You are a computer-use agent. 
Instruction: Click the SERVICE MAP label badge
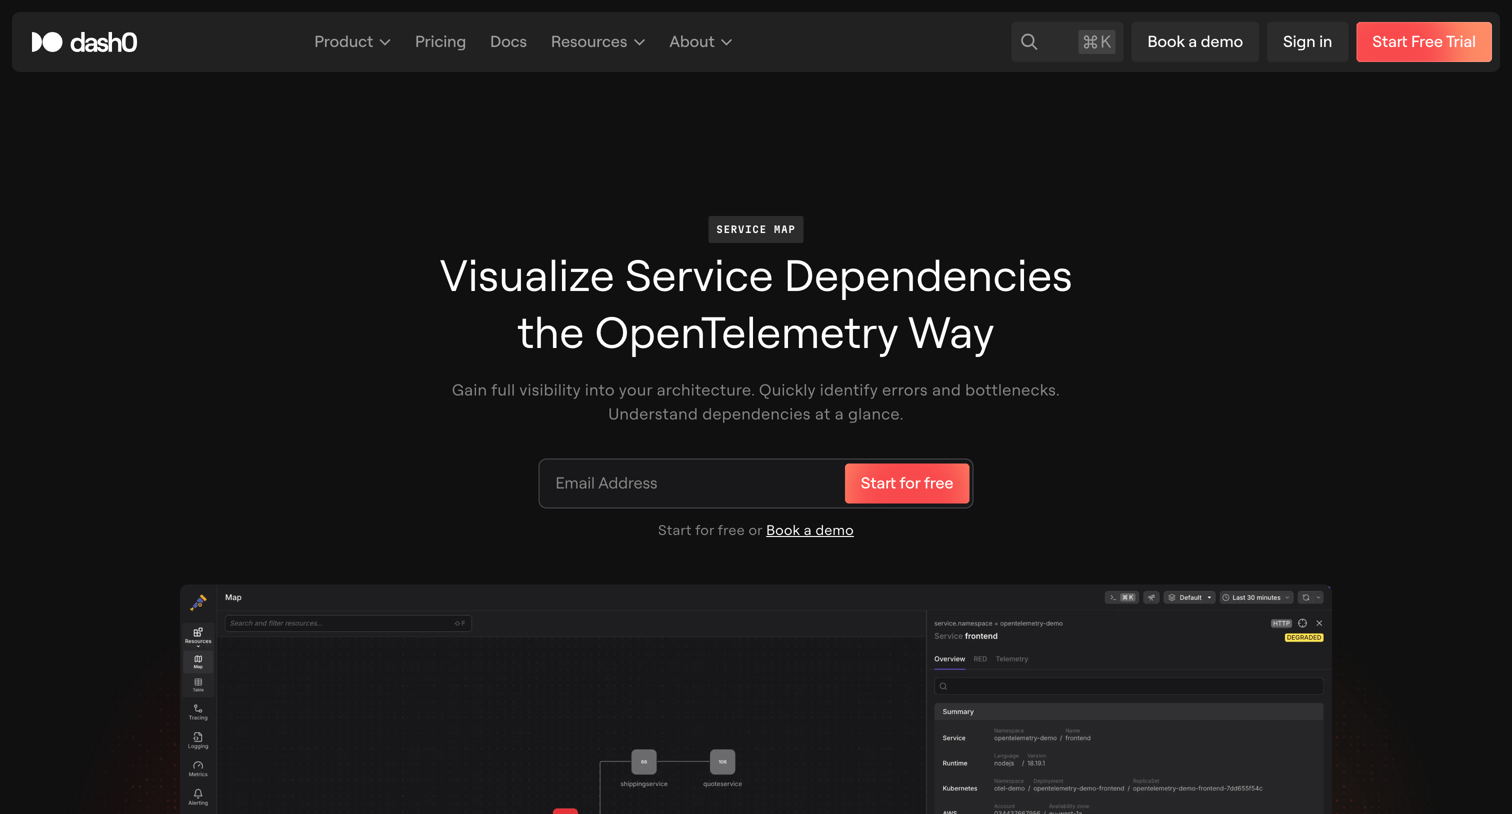pyautogui.click(x=756, y=229)
